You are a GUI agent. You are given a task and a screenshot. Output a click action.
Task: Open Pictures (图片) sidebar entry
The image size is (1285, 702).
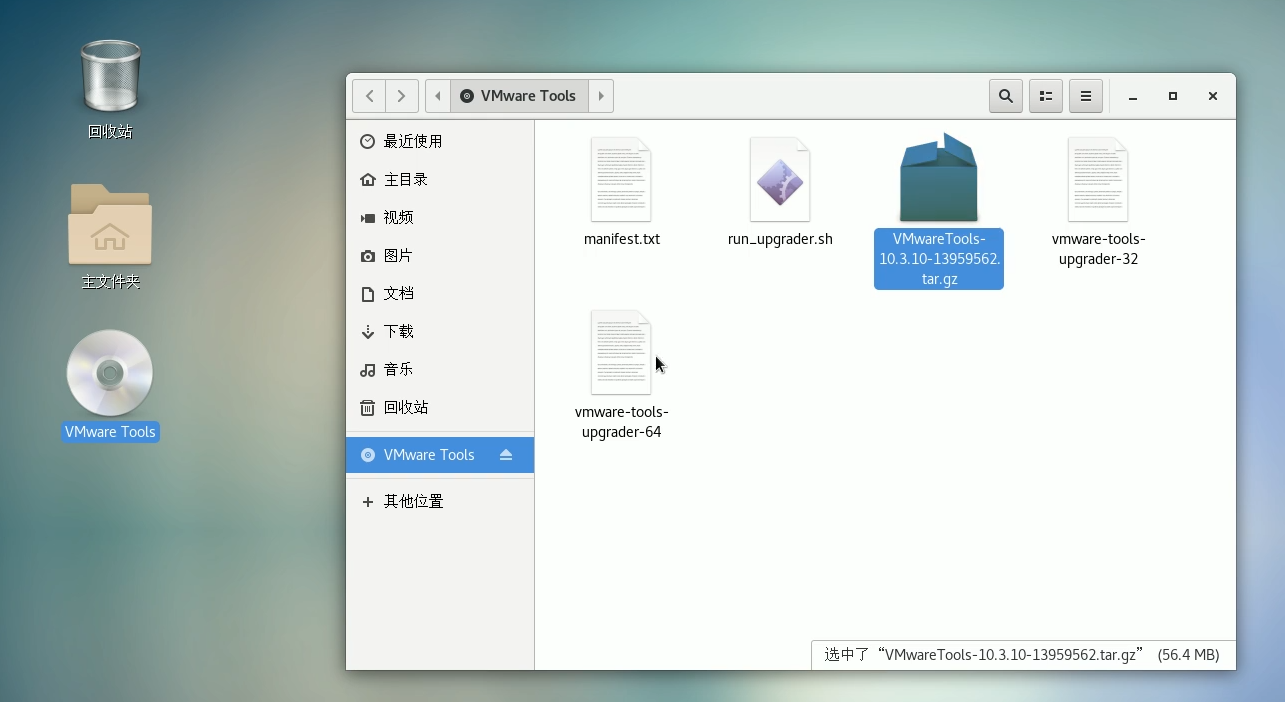440,256
